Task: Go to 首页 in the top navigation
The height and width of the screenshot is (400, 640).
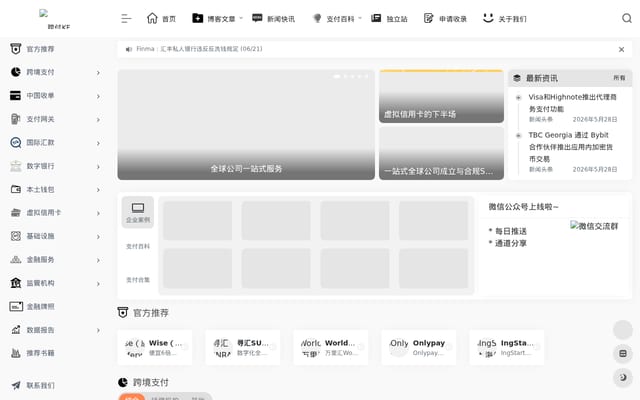Action: [161, 18]
